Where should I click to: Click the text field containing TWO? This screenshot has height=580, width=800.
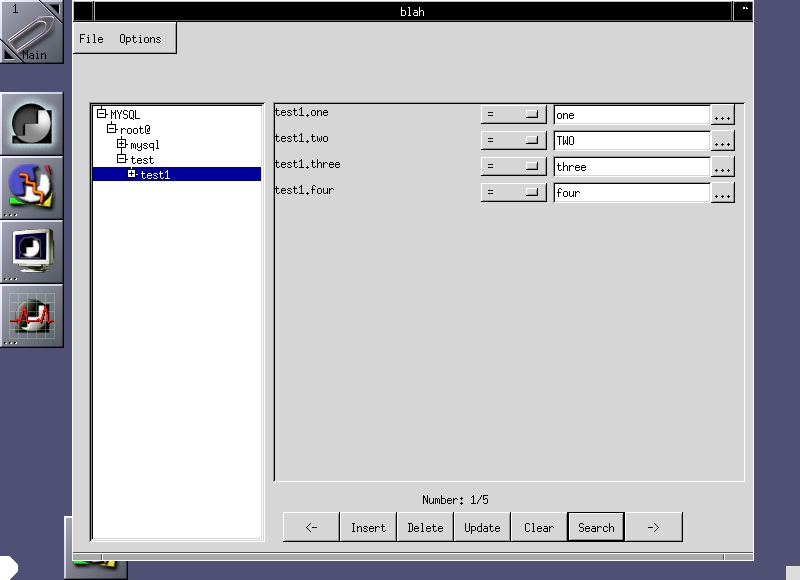[x=631, y=141]
